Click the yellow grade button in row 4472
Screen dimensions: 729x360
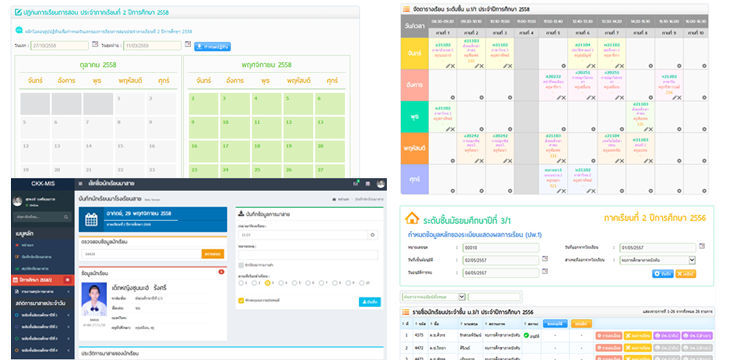point(637,347)
